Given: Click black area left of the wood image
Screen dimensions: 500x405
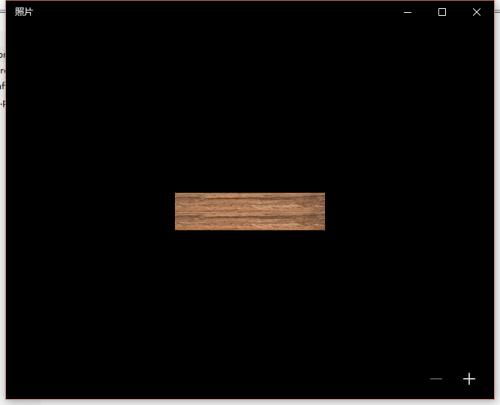Looking at the screenshot, I should coord(90,211).
